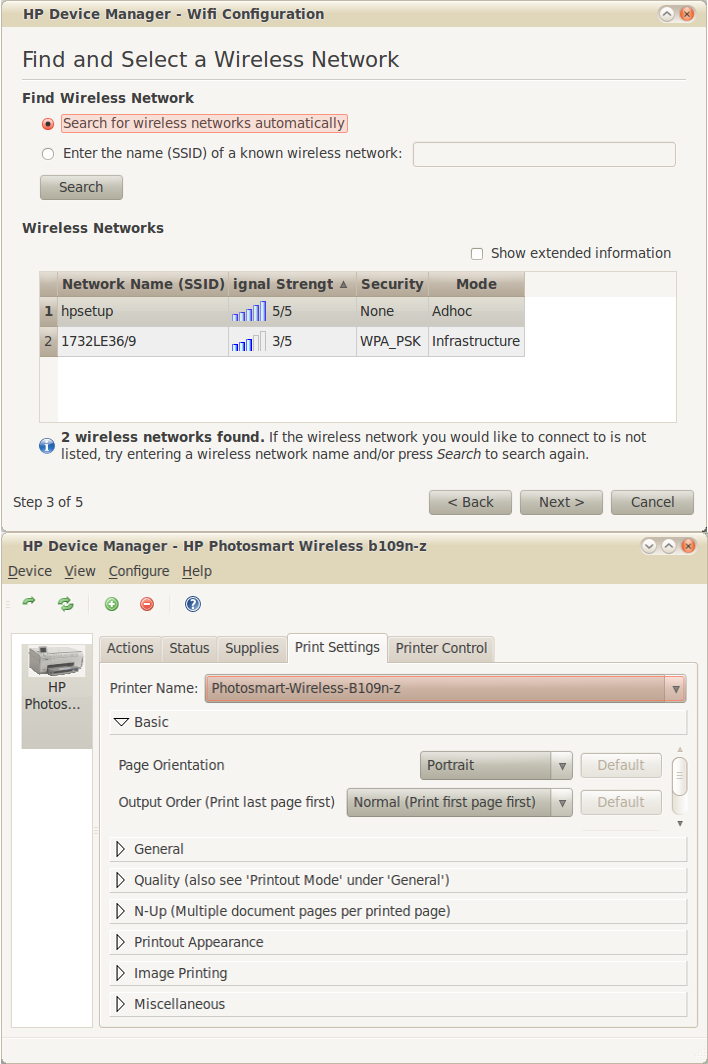Click the 1732LE36/9 signal strength bars icon
Viewport: 708px width, 1064px height.
click(248, 342)
